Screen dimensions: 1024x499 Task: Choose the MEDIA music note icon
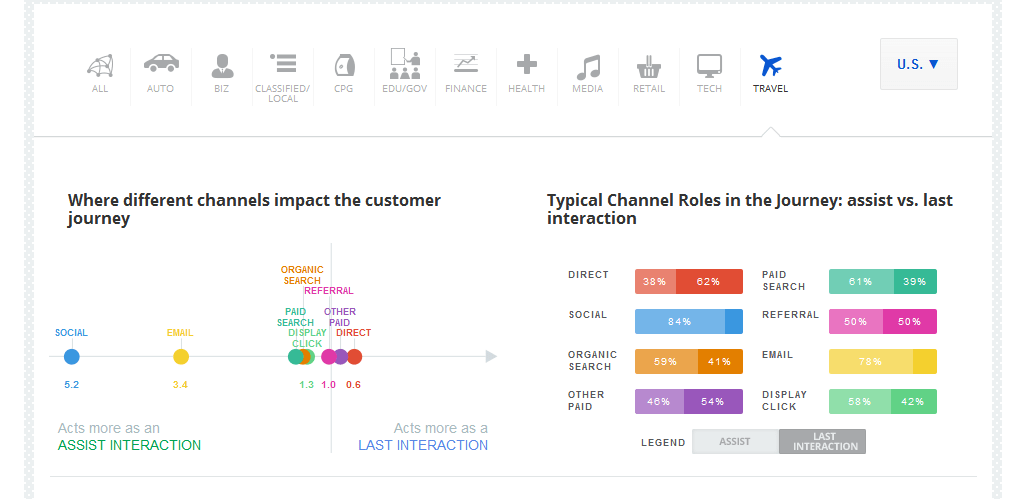pyautogui.click(x=588, y=66)
